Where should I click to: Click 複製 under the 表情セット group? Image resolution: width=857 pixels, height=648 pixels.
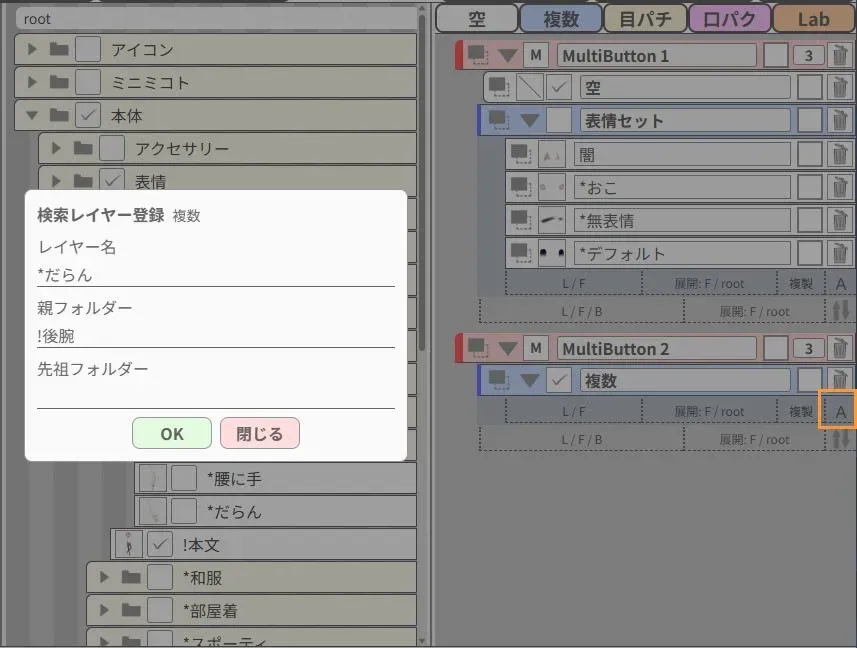(x=801, y=283)
